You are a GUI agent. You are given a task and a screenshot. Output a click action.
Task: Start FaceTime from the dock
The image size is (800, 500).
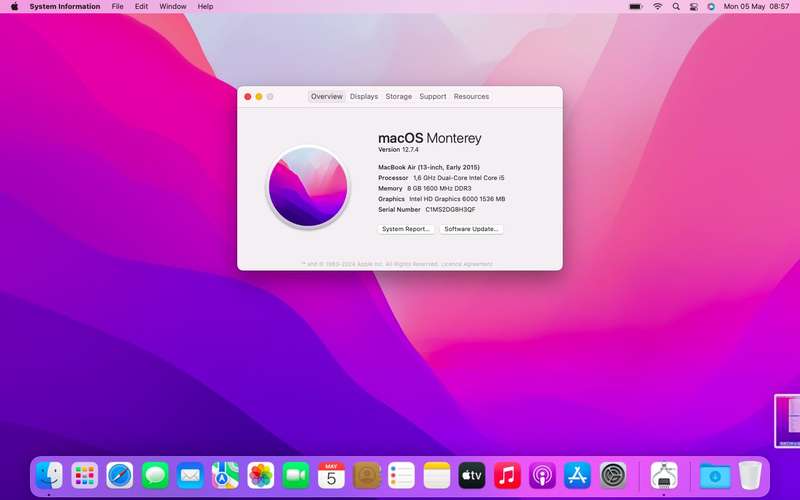click(x=296, y=476)
